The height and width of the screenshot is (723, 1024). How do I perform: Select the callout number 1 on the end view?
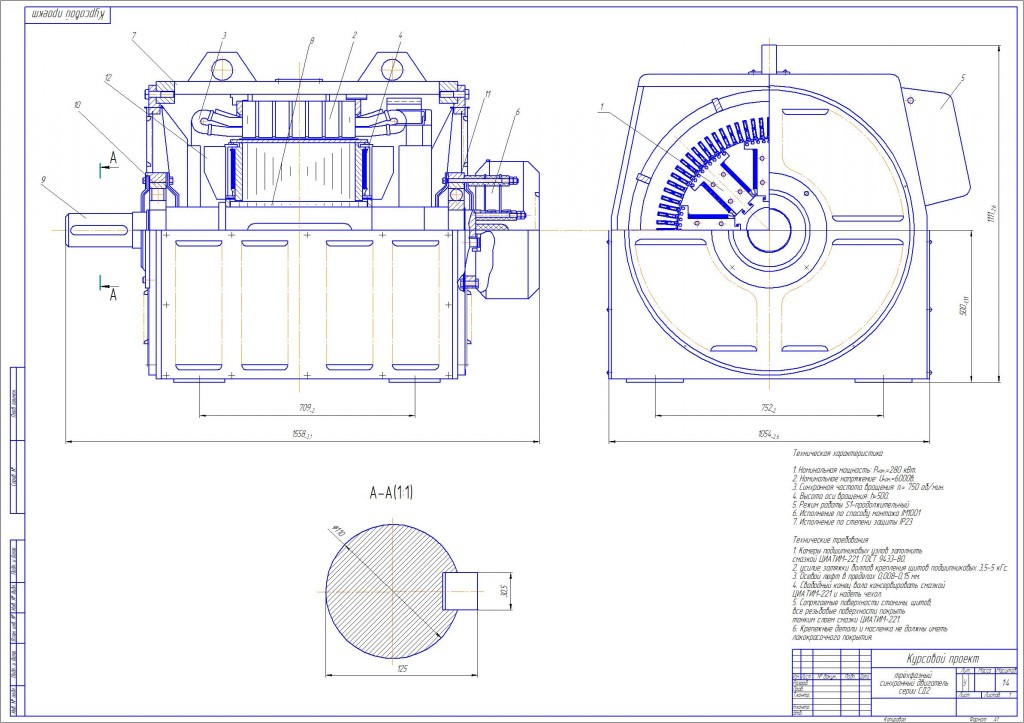[602, 105]
